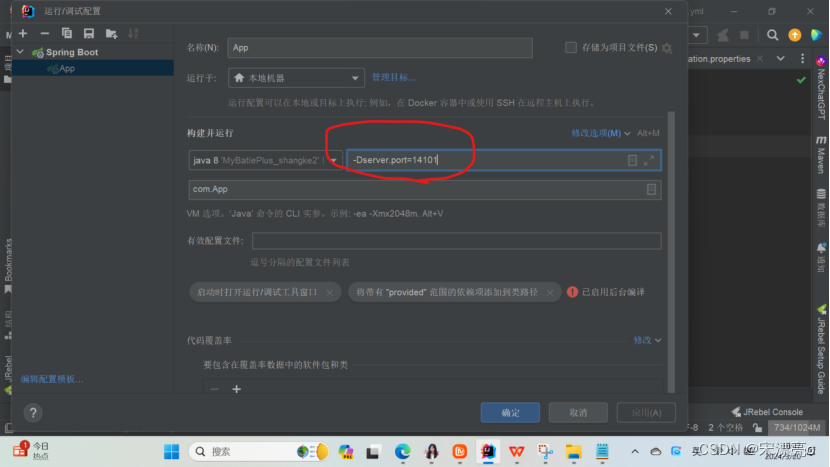This screenshot has height=467, width=830.
Task: Open the JRebel Setup Guide side panel
Action: (x=822, y=349)
